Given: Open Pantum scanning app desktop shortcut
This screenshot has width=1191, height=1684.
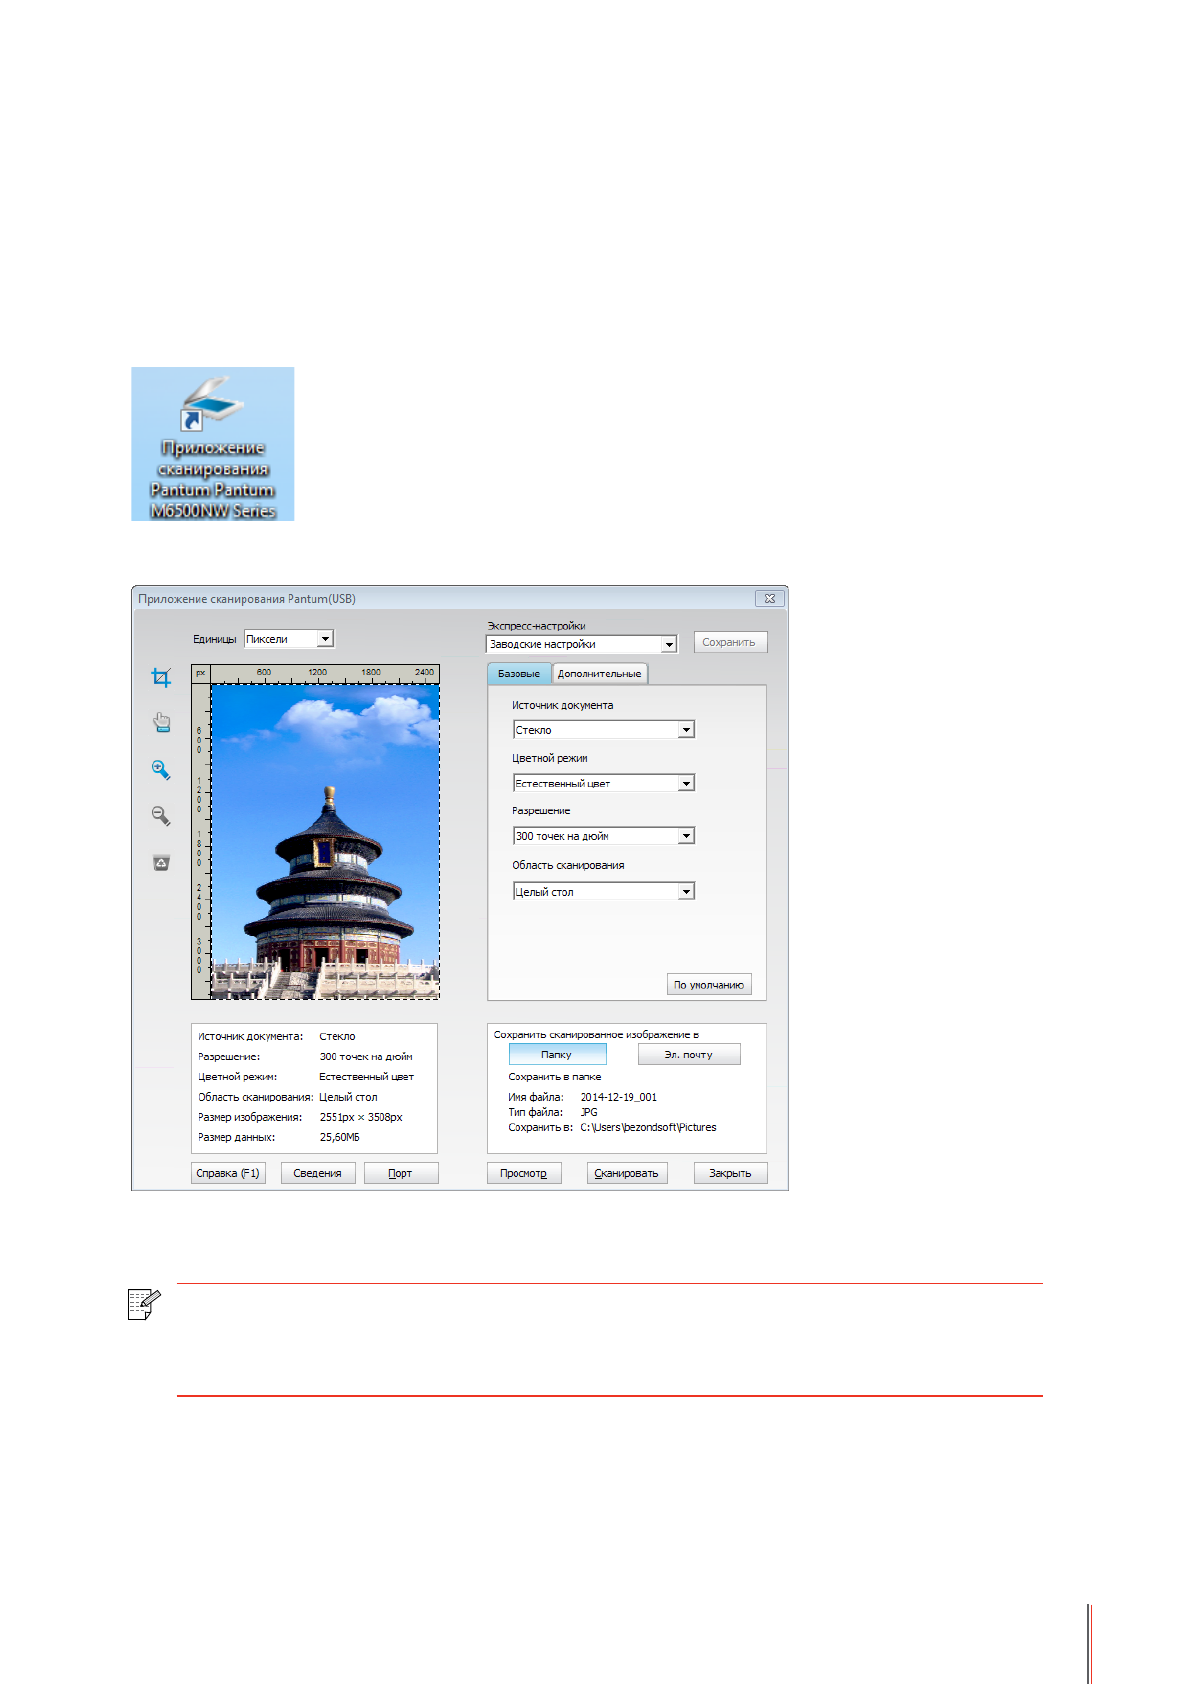Looking at the screenshot, I should click(x=212, y=443).
